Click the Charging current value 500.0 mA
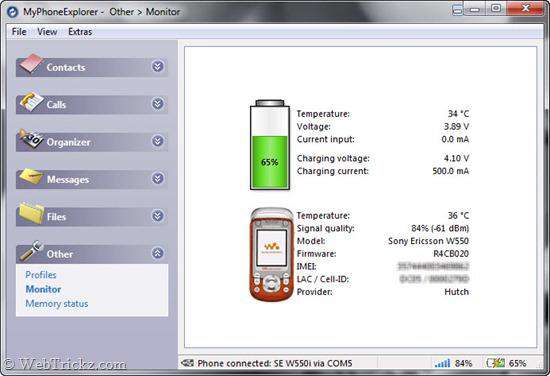Screen dimensions: 550x376 pos(451,171)
